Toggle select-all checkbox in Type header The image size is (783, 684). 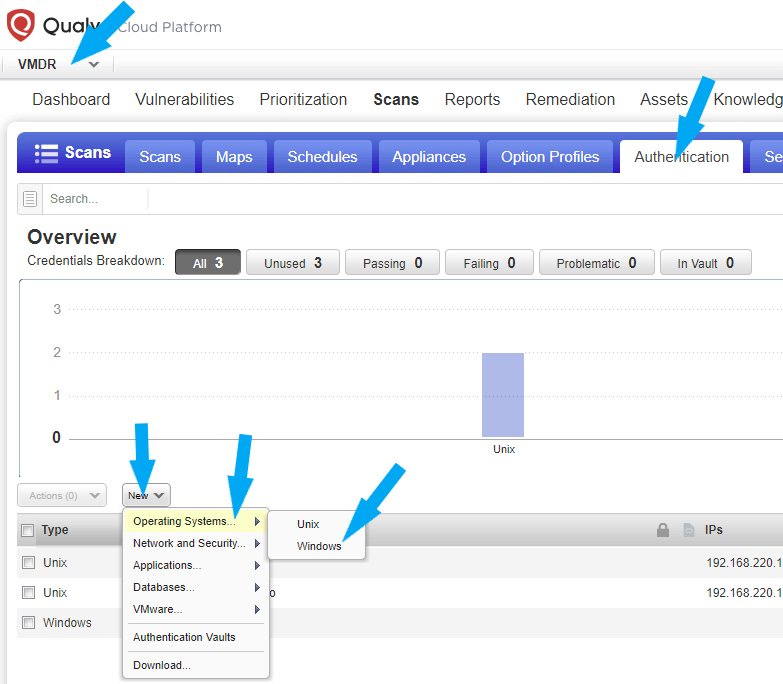click(28, 530)
